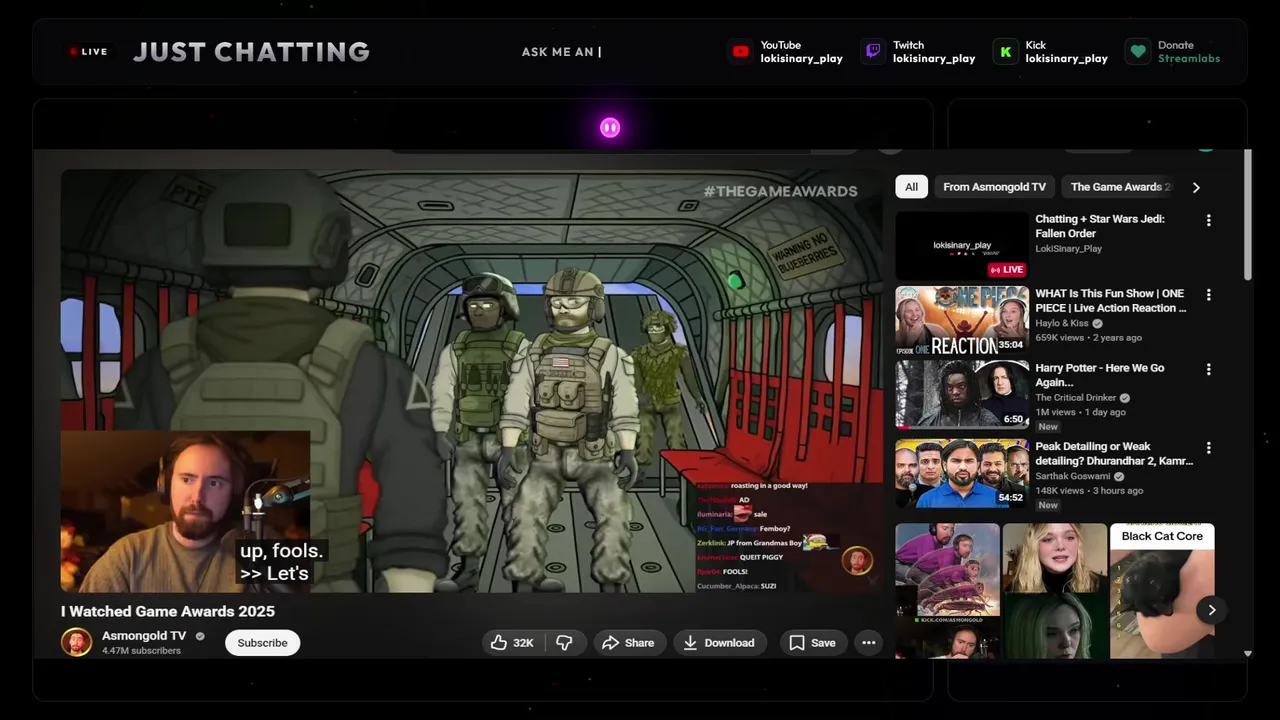Screen dimensions: 1280x720
Task: Click the main video player area
Action: pyautogui.click(x=472, y=381)
